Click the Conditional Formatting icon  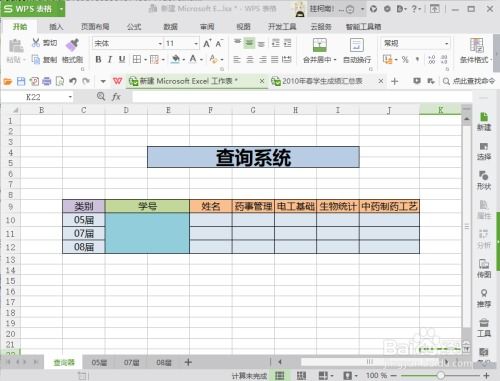pos(476,45)
